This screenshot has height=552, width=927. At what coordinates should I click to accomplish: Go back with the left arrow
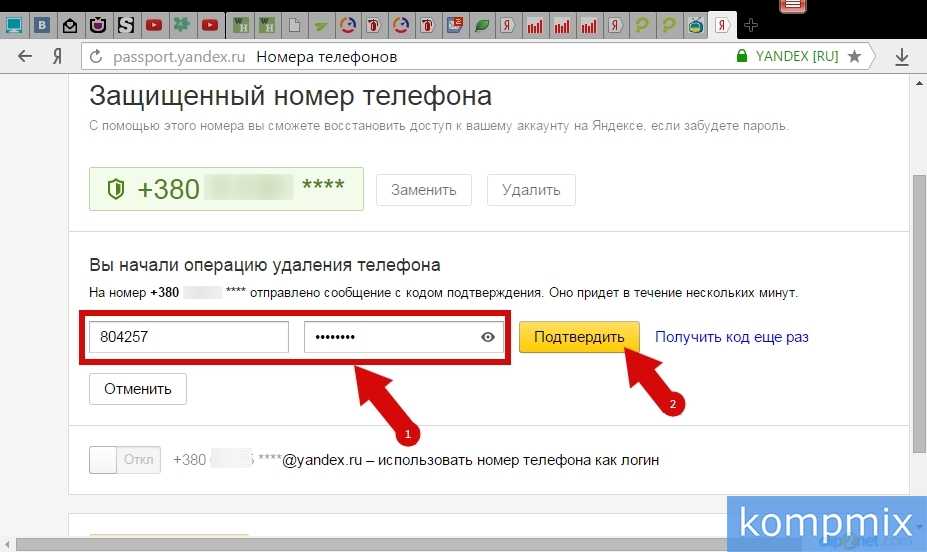click(x=24, y=57)
